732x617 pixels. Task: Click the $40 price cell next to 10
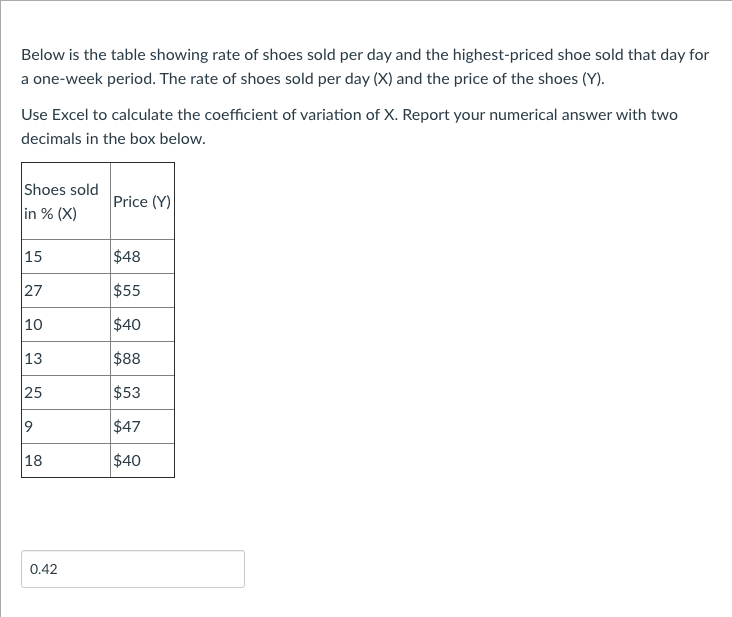pos(142,324)
